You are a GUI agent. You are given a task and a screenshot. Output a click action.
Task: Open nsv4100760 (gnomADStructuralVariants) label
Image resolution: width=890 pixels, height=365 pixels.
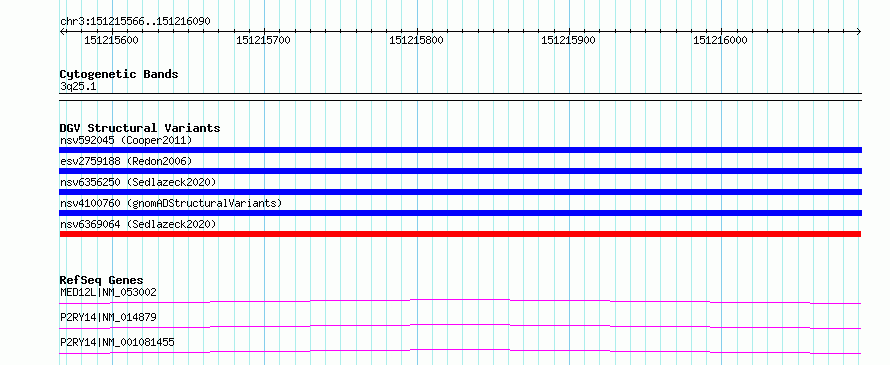[x=170, y=203]
